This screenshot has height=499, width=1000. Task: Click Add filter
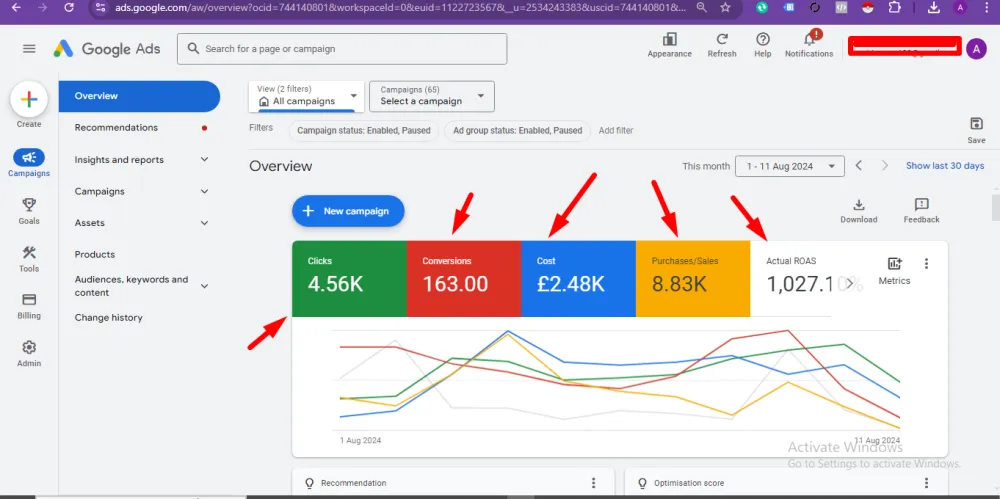click(x=615, y=130)
